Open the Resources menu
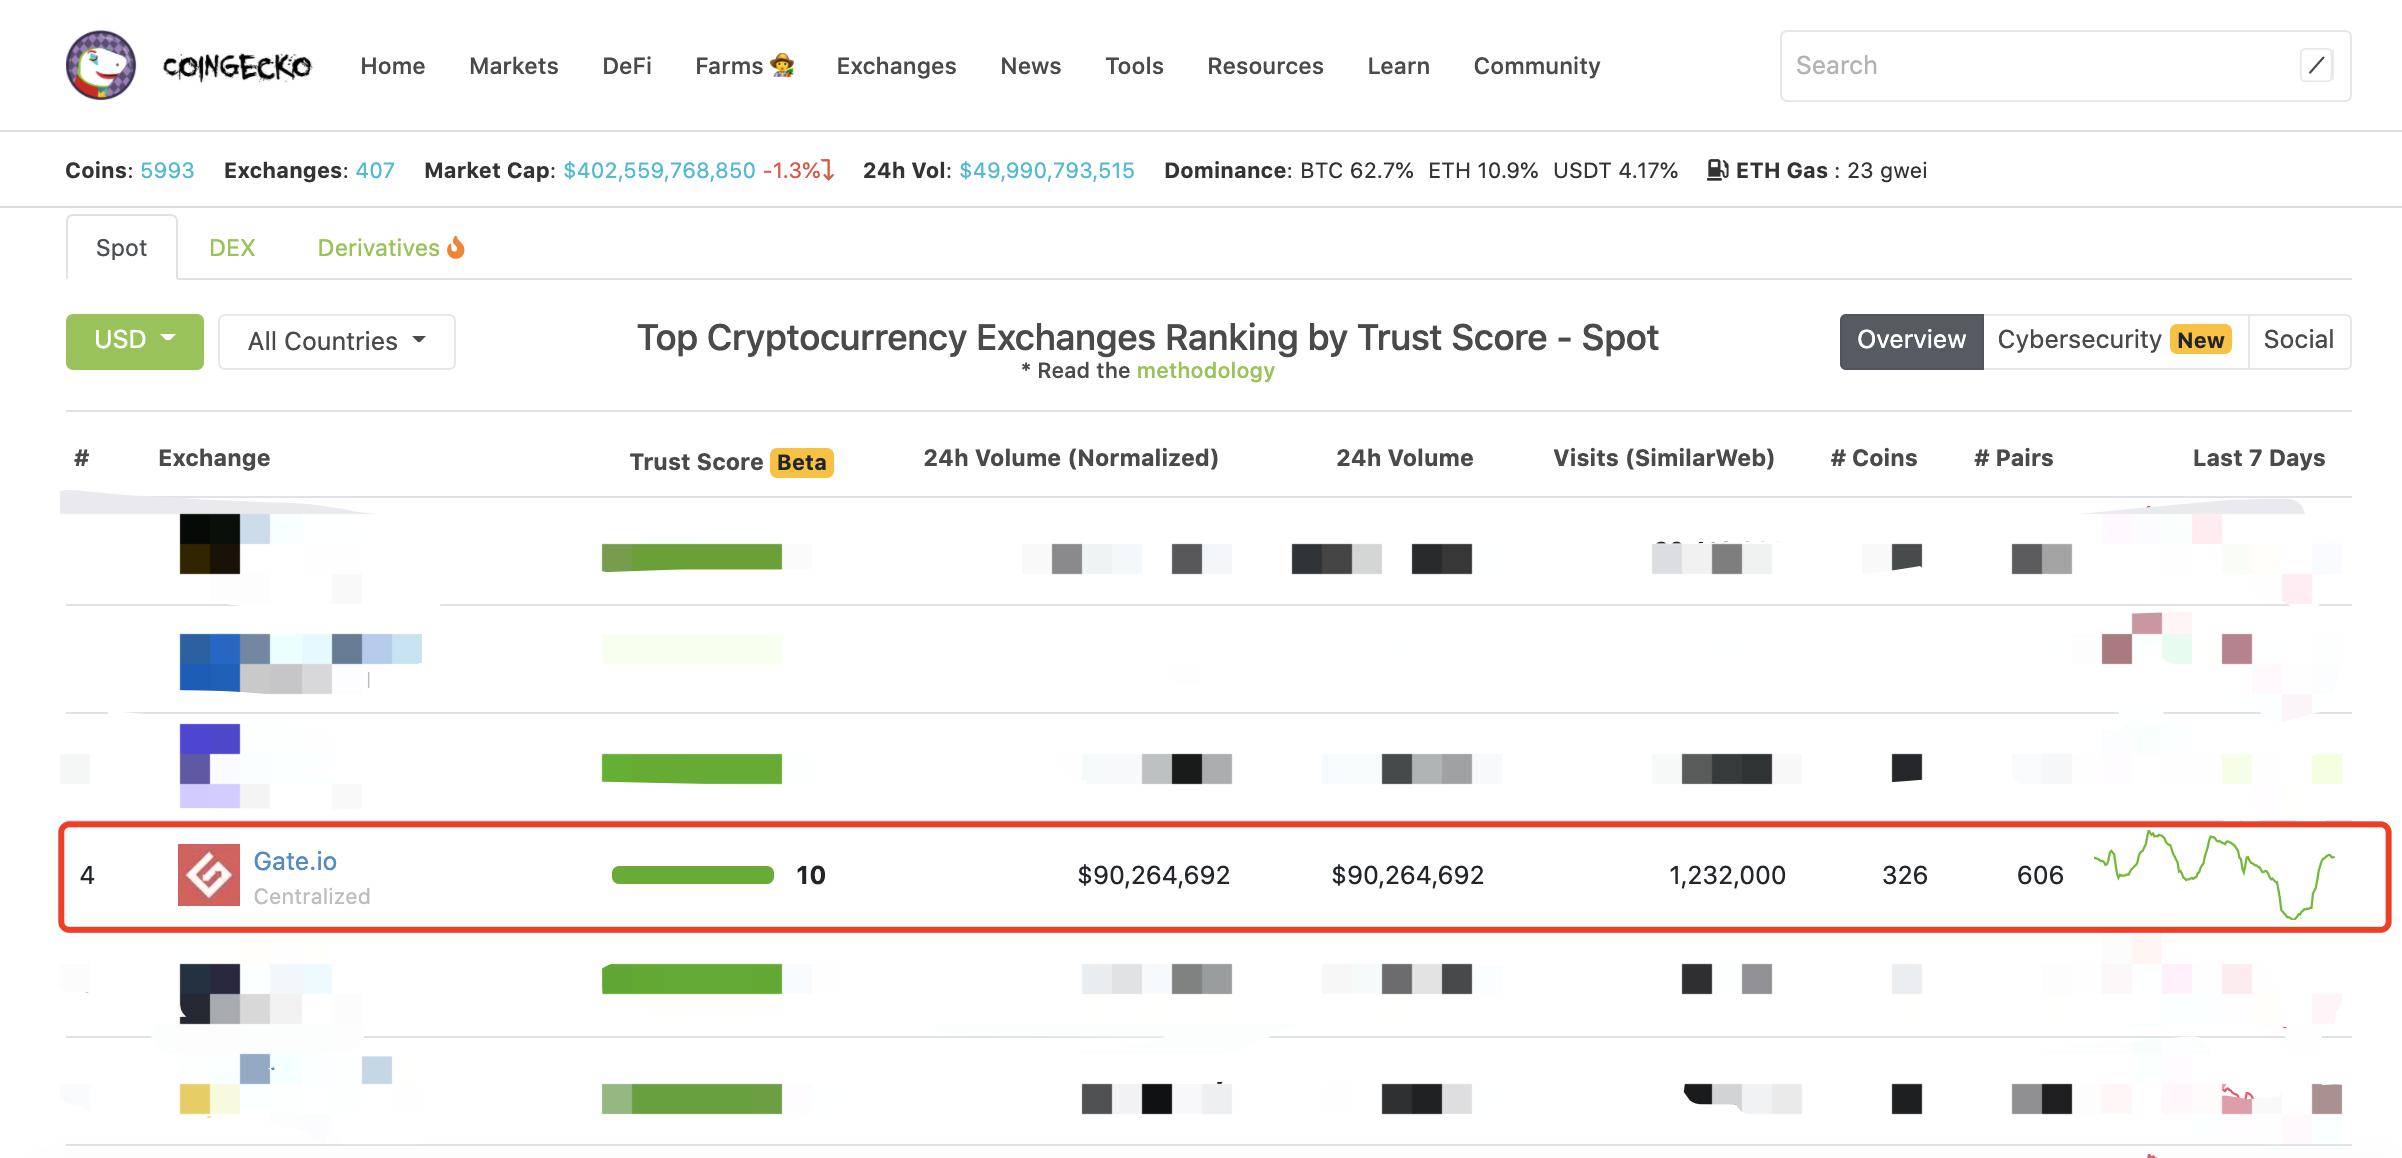The width and height of the screenshot is (2402, 1158). pos(1265,66)
